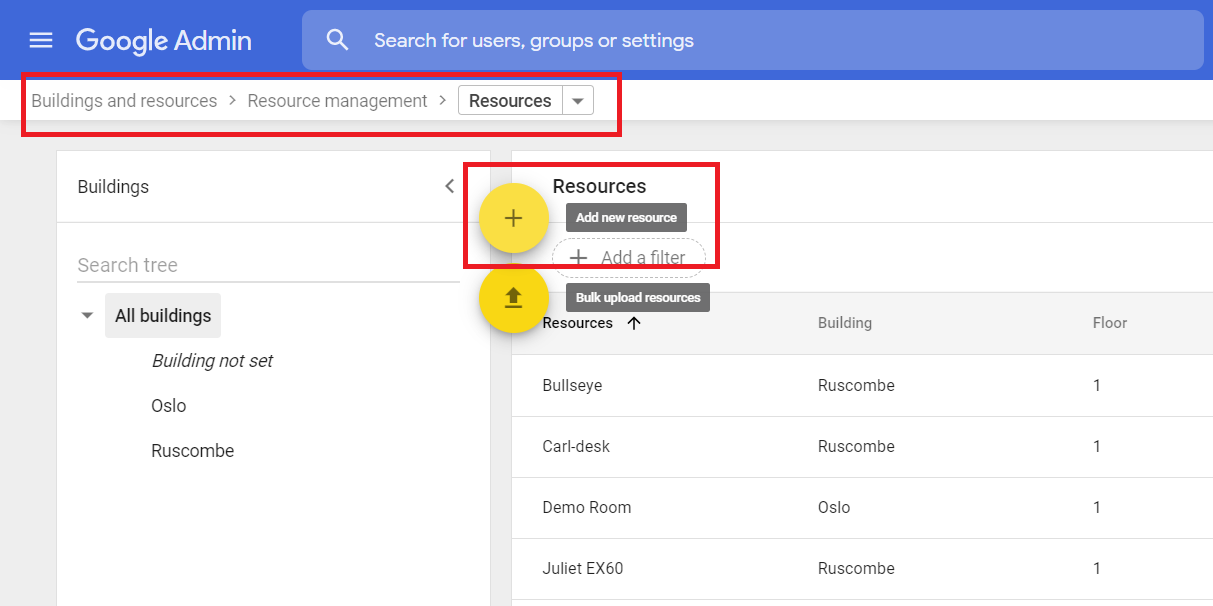
Task: Click the Google Admin logo
Action: click(x=164, y=40)
